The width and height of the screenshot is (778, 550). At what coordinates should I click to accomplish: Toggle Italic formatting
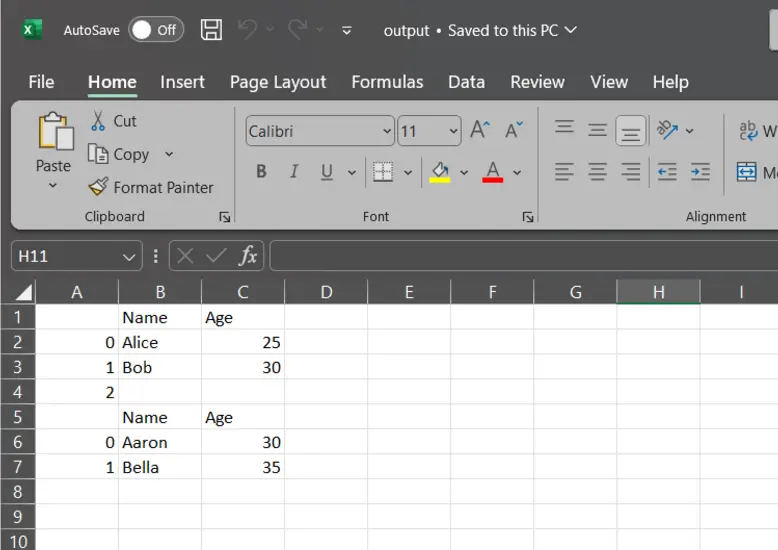coord(294,172)
